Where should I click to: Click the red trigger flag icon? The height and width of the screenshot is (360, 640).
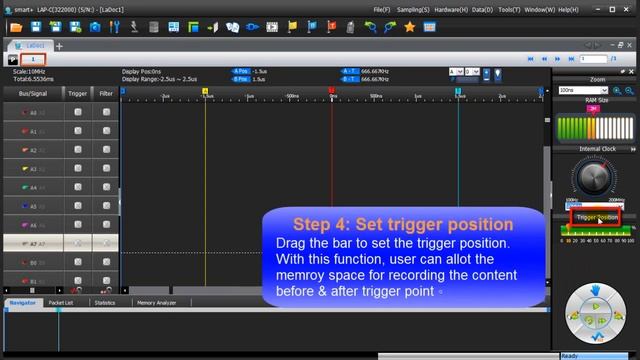click(x=331, y=27)
